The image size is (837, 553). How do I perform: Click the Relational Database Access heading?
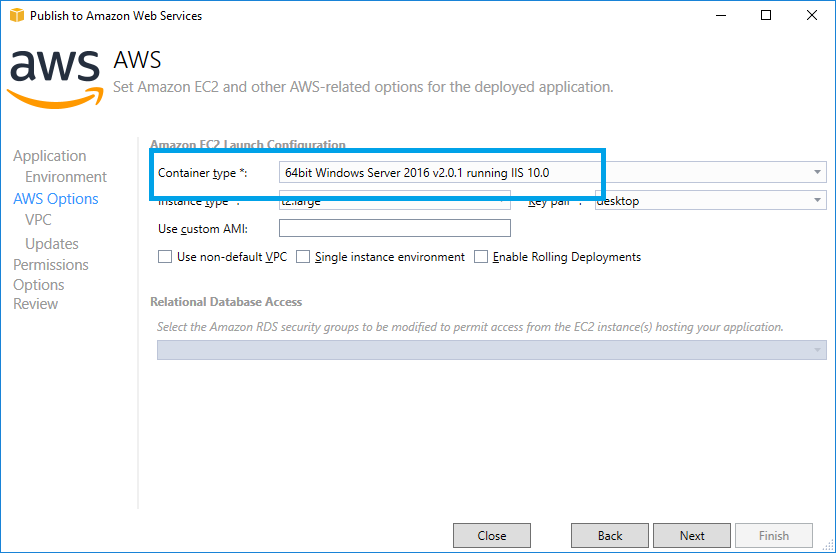(226, 302)
